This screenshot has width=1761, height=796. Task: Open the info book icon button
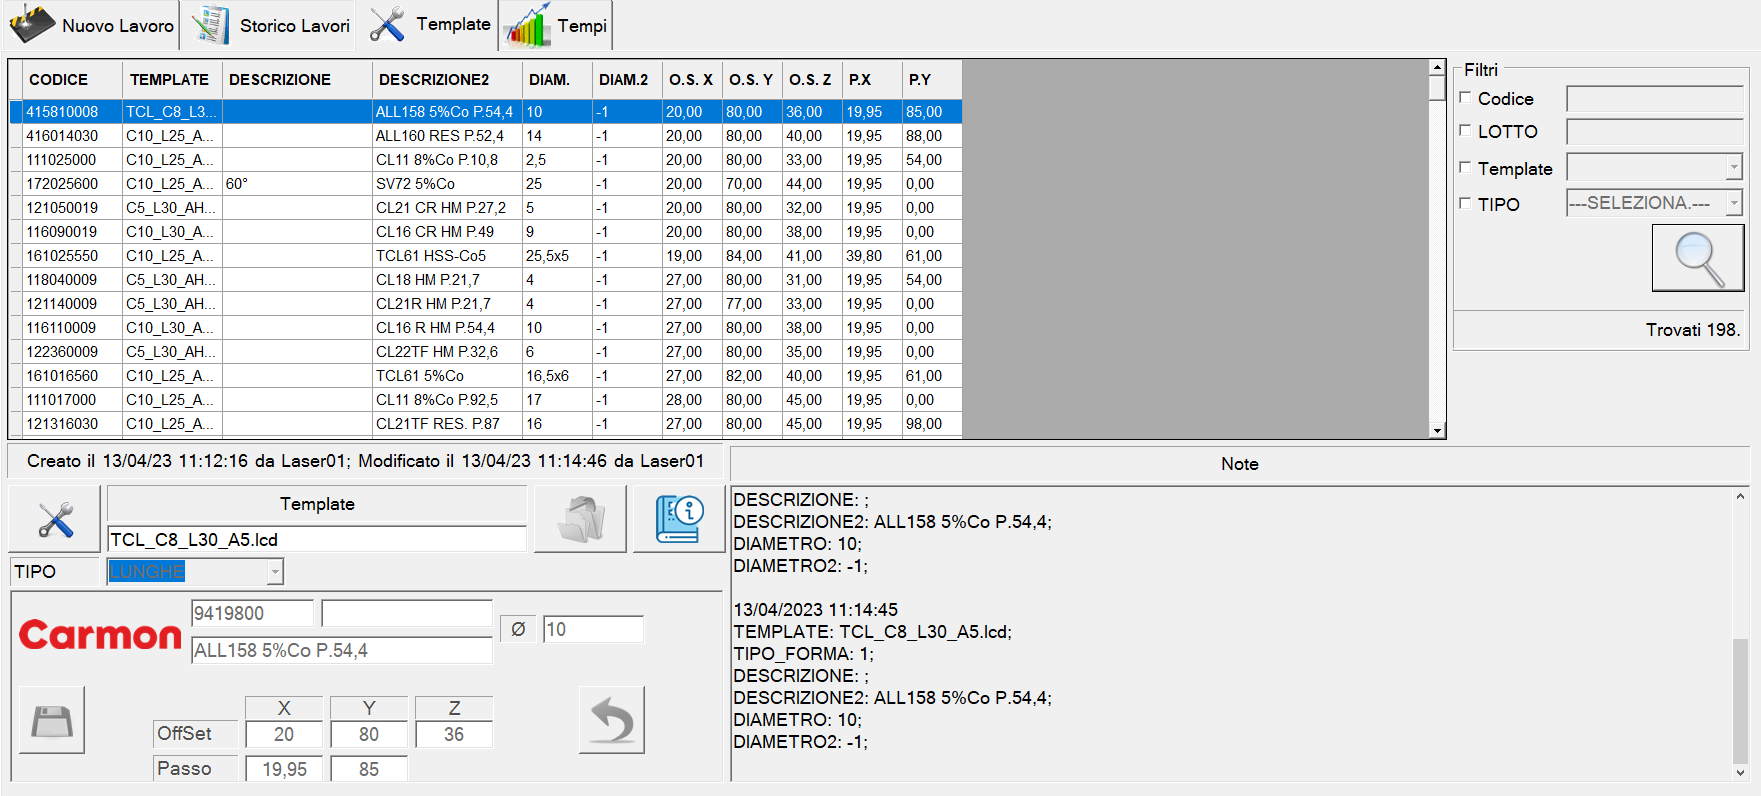[x=679, y=519]
